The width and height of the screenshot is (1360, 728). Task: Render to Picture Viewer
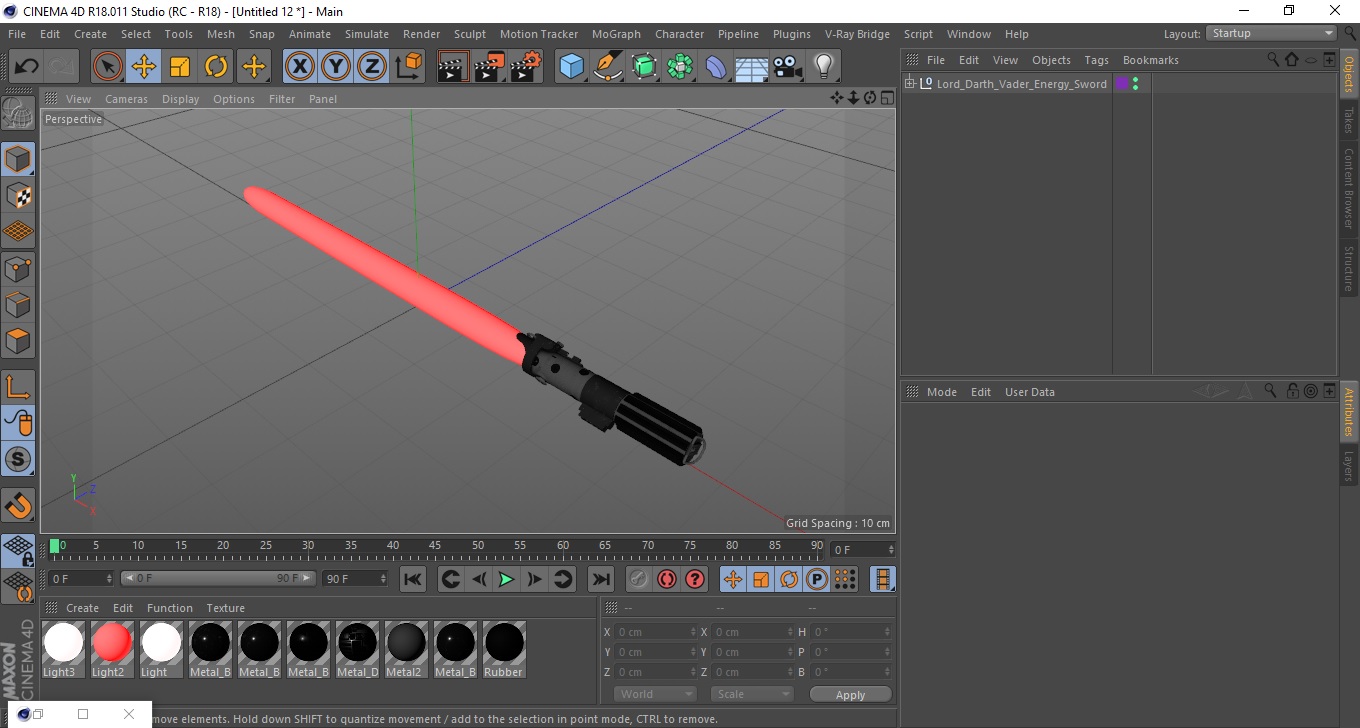point(489,67)
